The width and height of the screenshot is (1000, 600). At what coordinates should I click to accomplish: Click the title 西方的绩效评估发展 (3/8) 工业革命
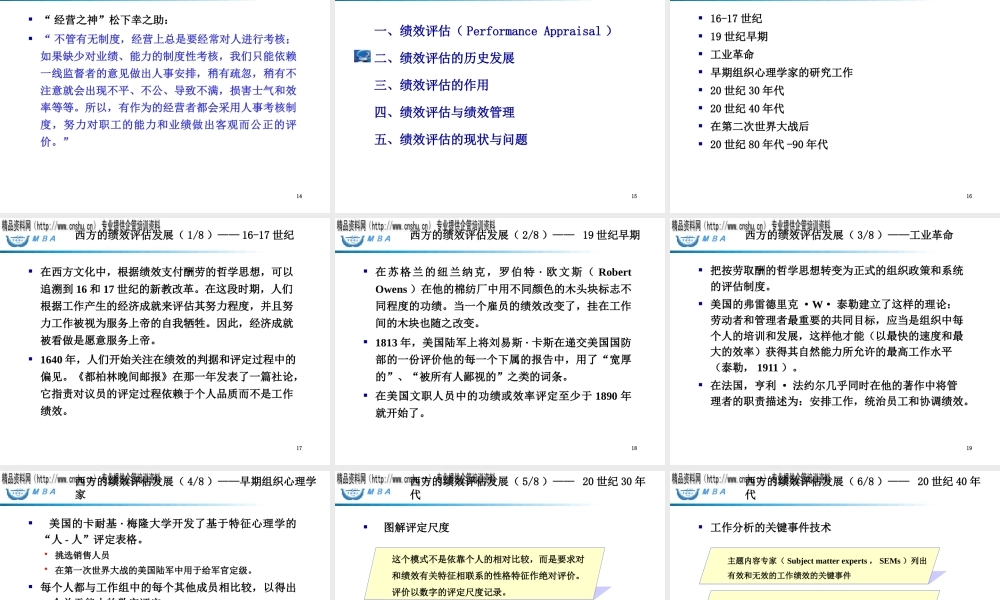(849, 235)
